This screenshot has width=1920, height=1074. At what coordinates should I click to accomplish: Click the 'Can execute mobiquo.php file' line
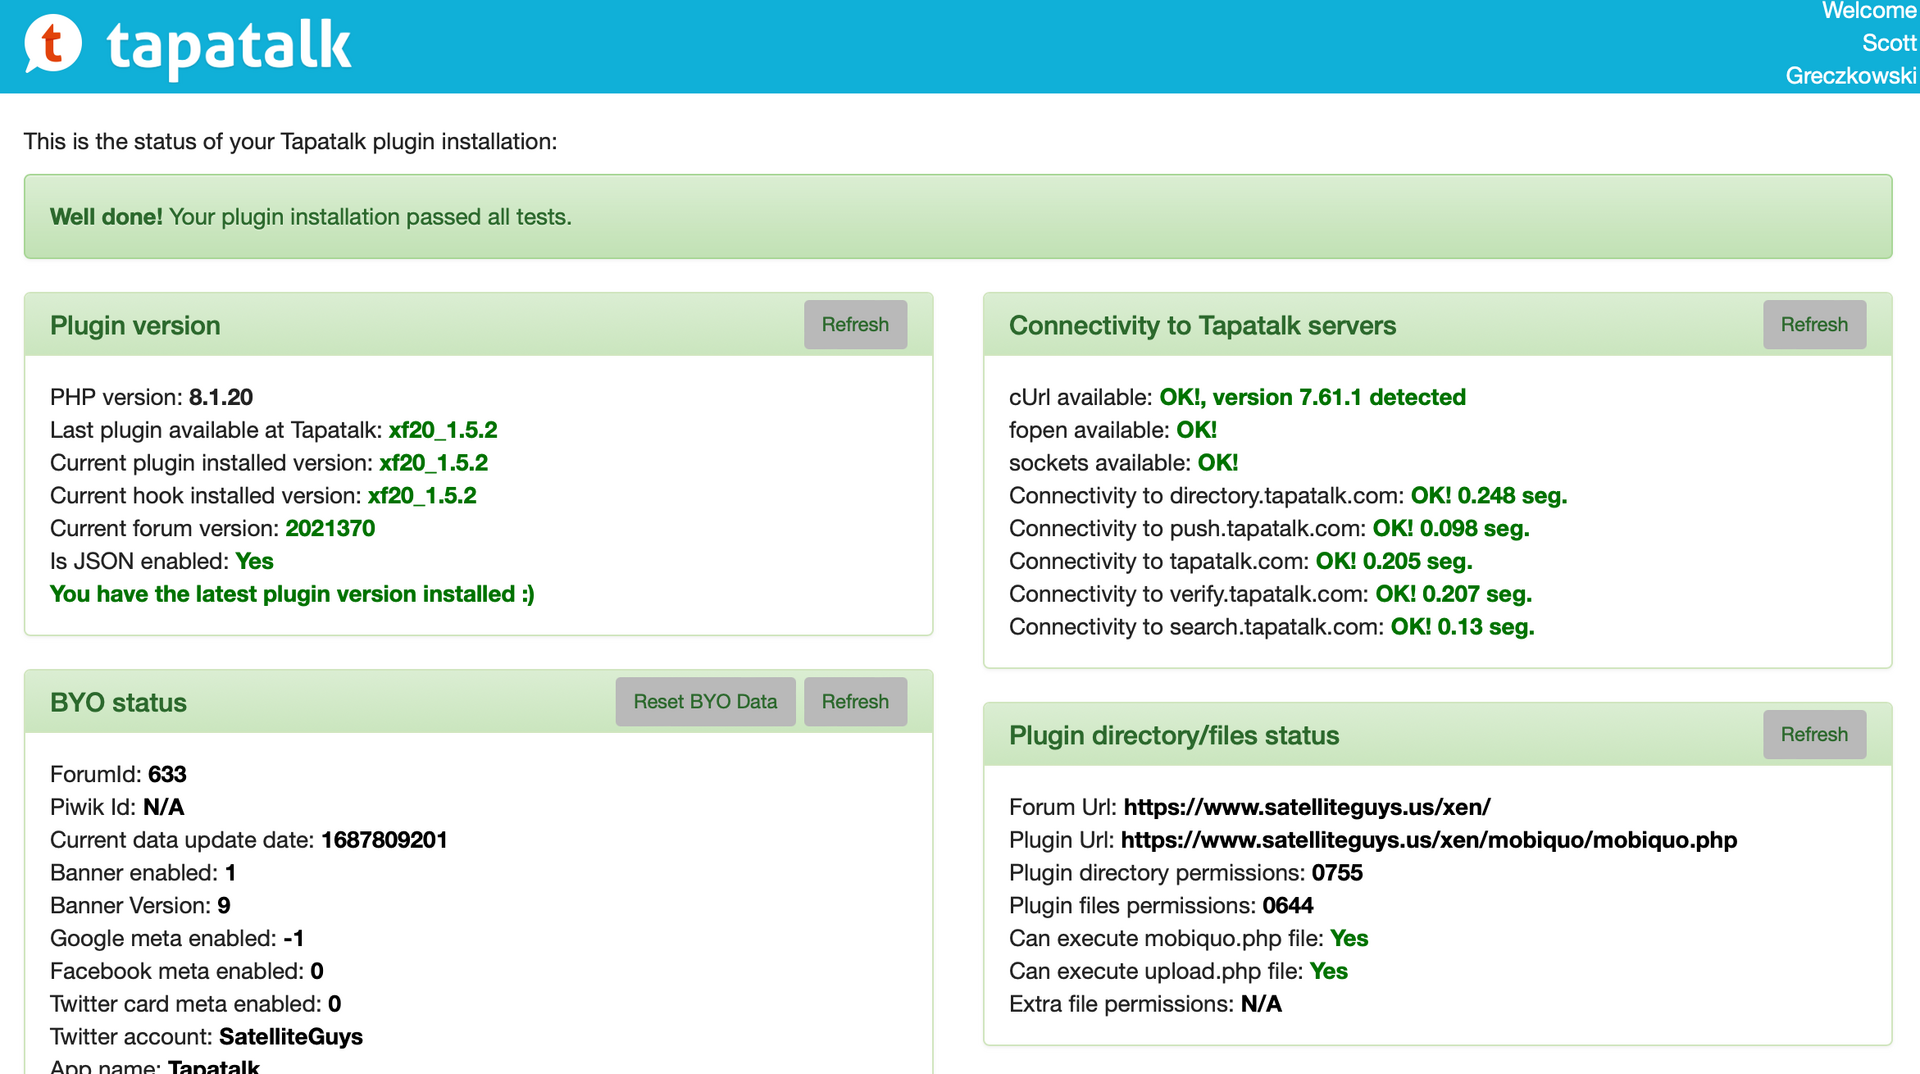point(1189,939)
